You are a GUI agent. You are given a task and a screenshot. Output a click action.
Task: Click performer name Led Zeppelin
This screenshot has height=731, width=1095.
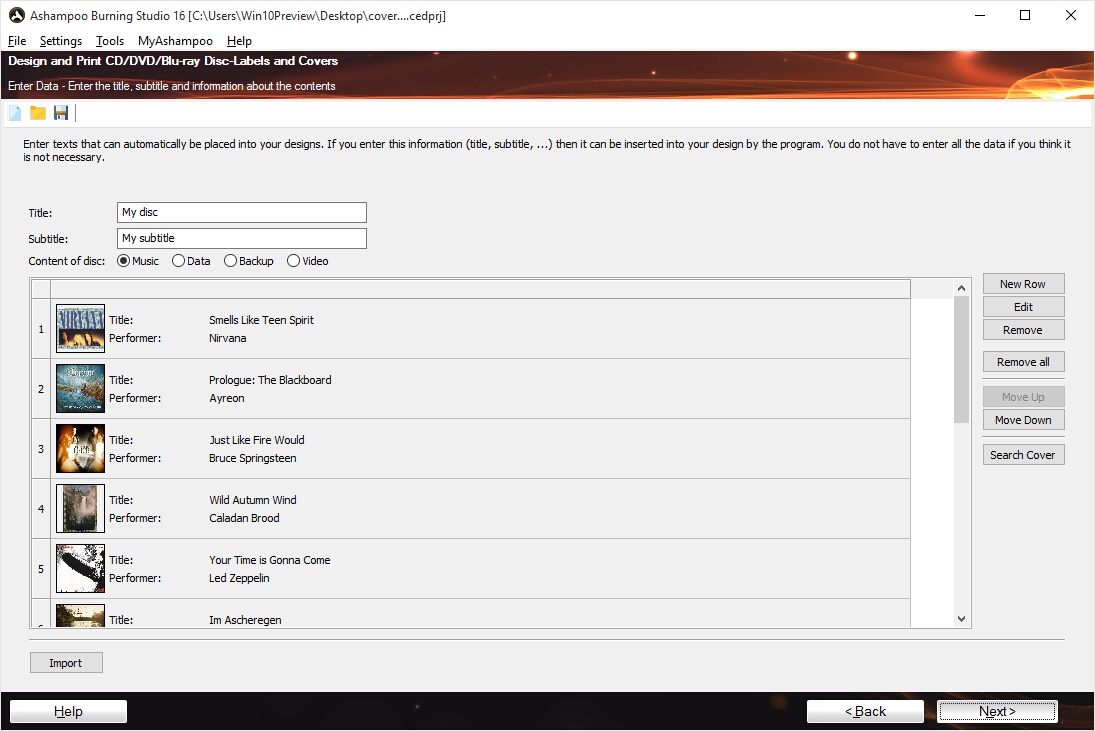coord(239,578)
